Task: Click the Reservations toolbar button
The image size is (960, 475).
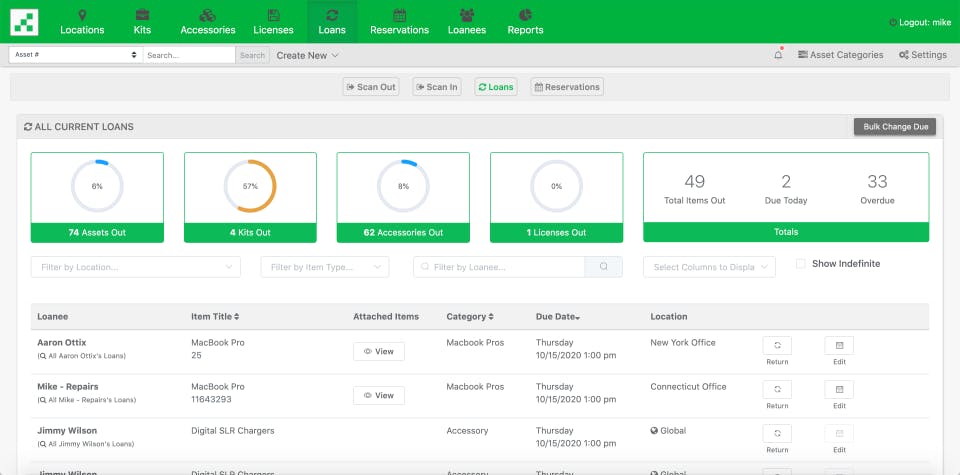Action: click(x=567, y=87)
